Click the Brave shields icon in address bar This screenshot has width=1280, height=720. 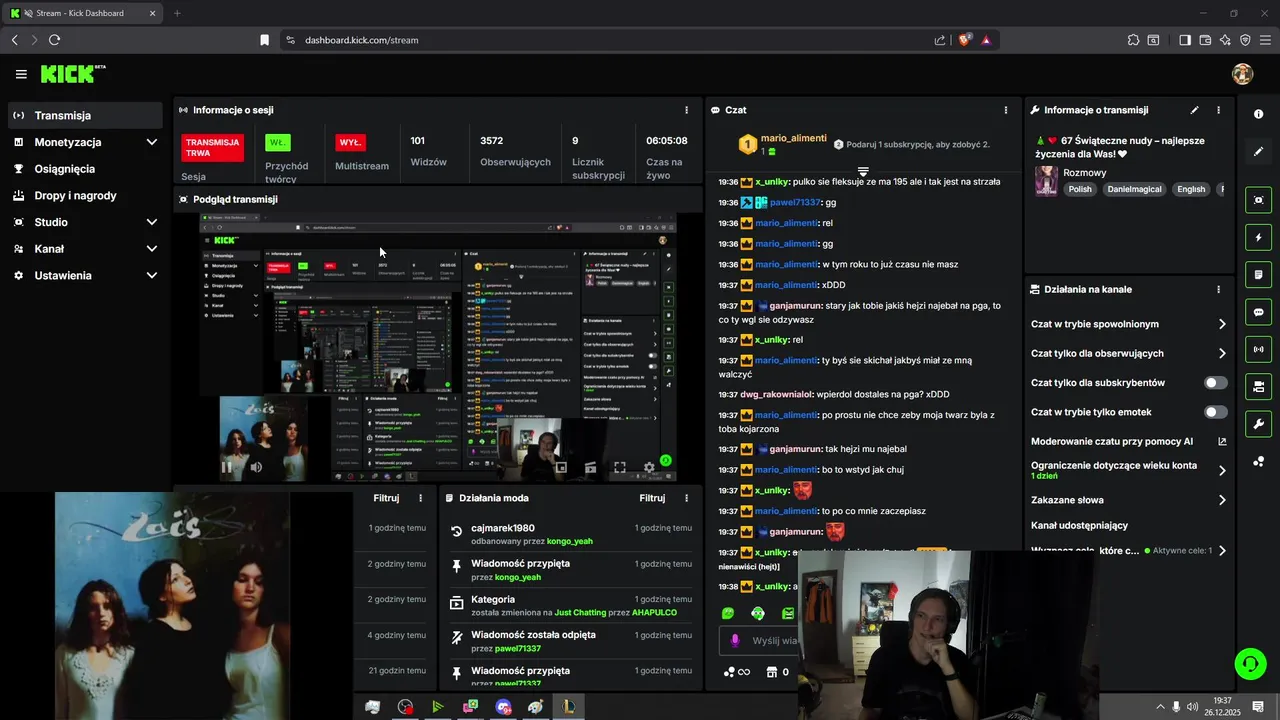965,40
